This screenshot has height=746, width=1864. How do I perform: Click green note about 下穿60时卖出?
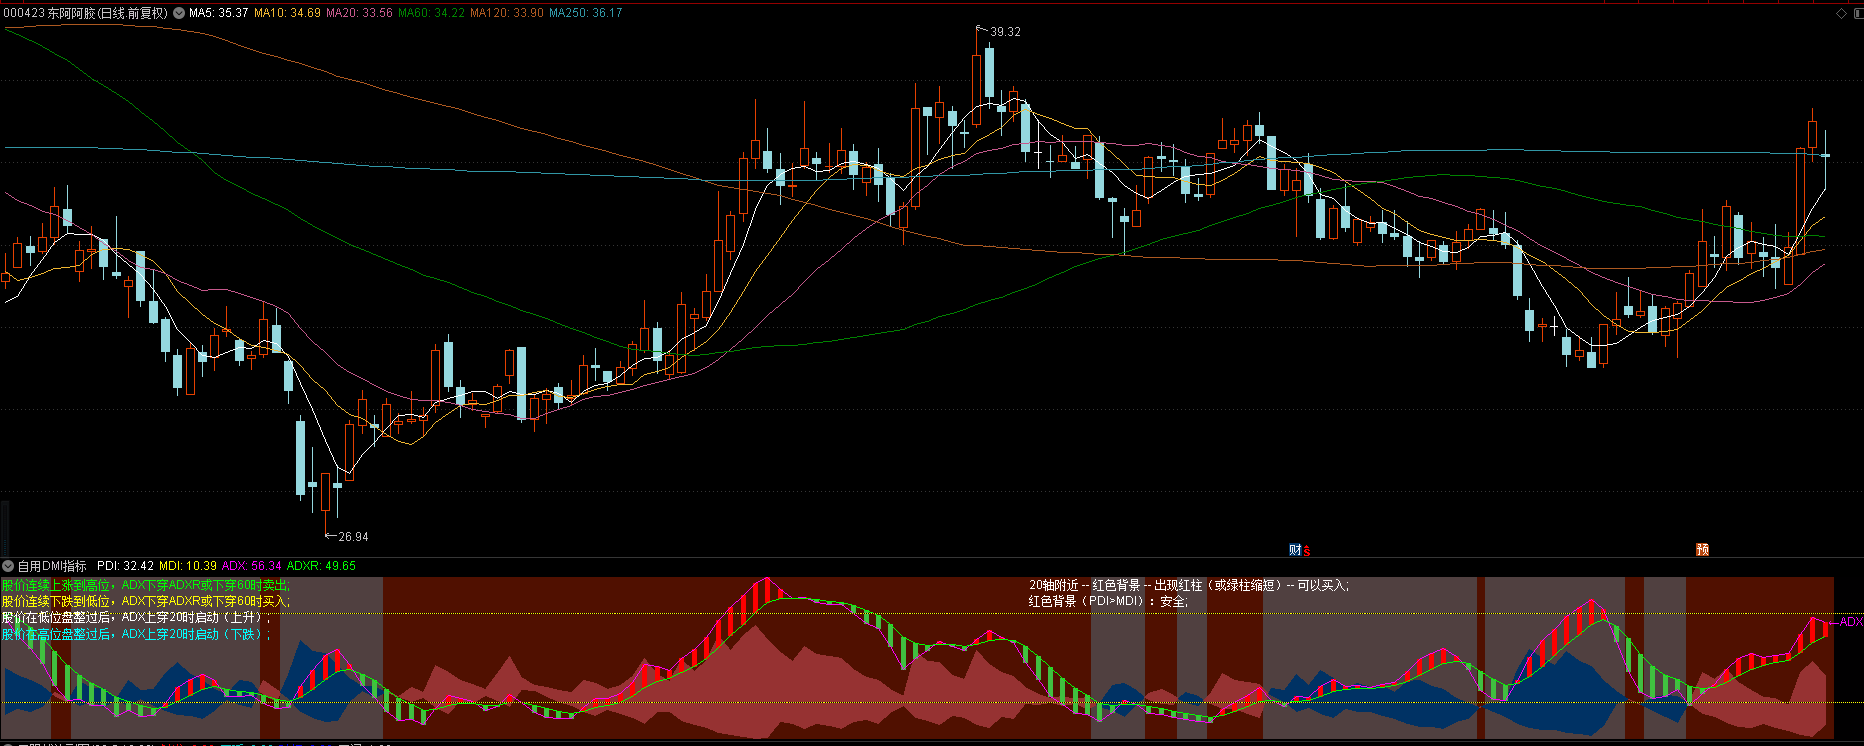click(146, 585)
